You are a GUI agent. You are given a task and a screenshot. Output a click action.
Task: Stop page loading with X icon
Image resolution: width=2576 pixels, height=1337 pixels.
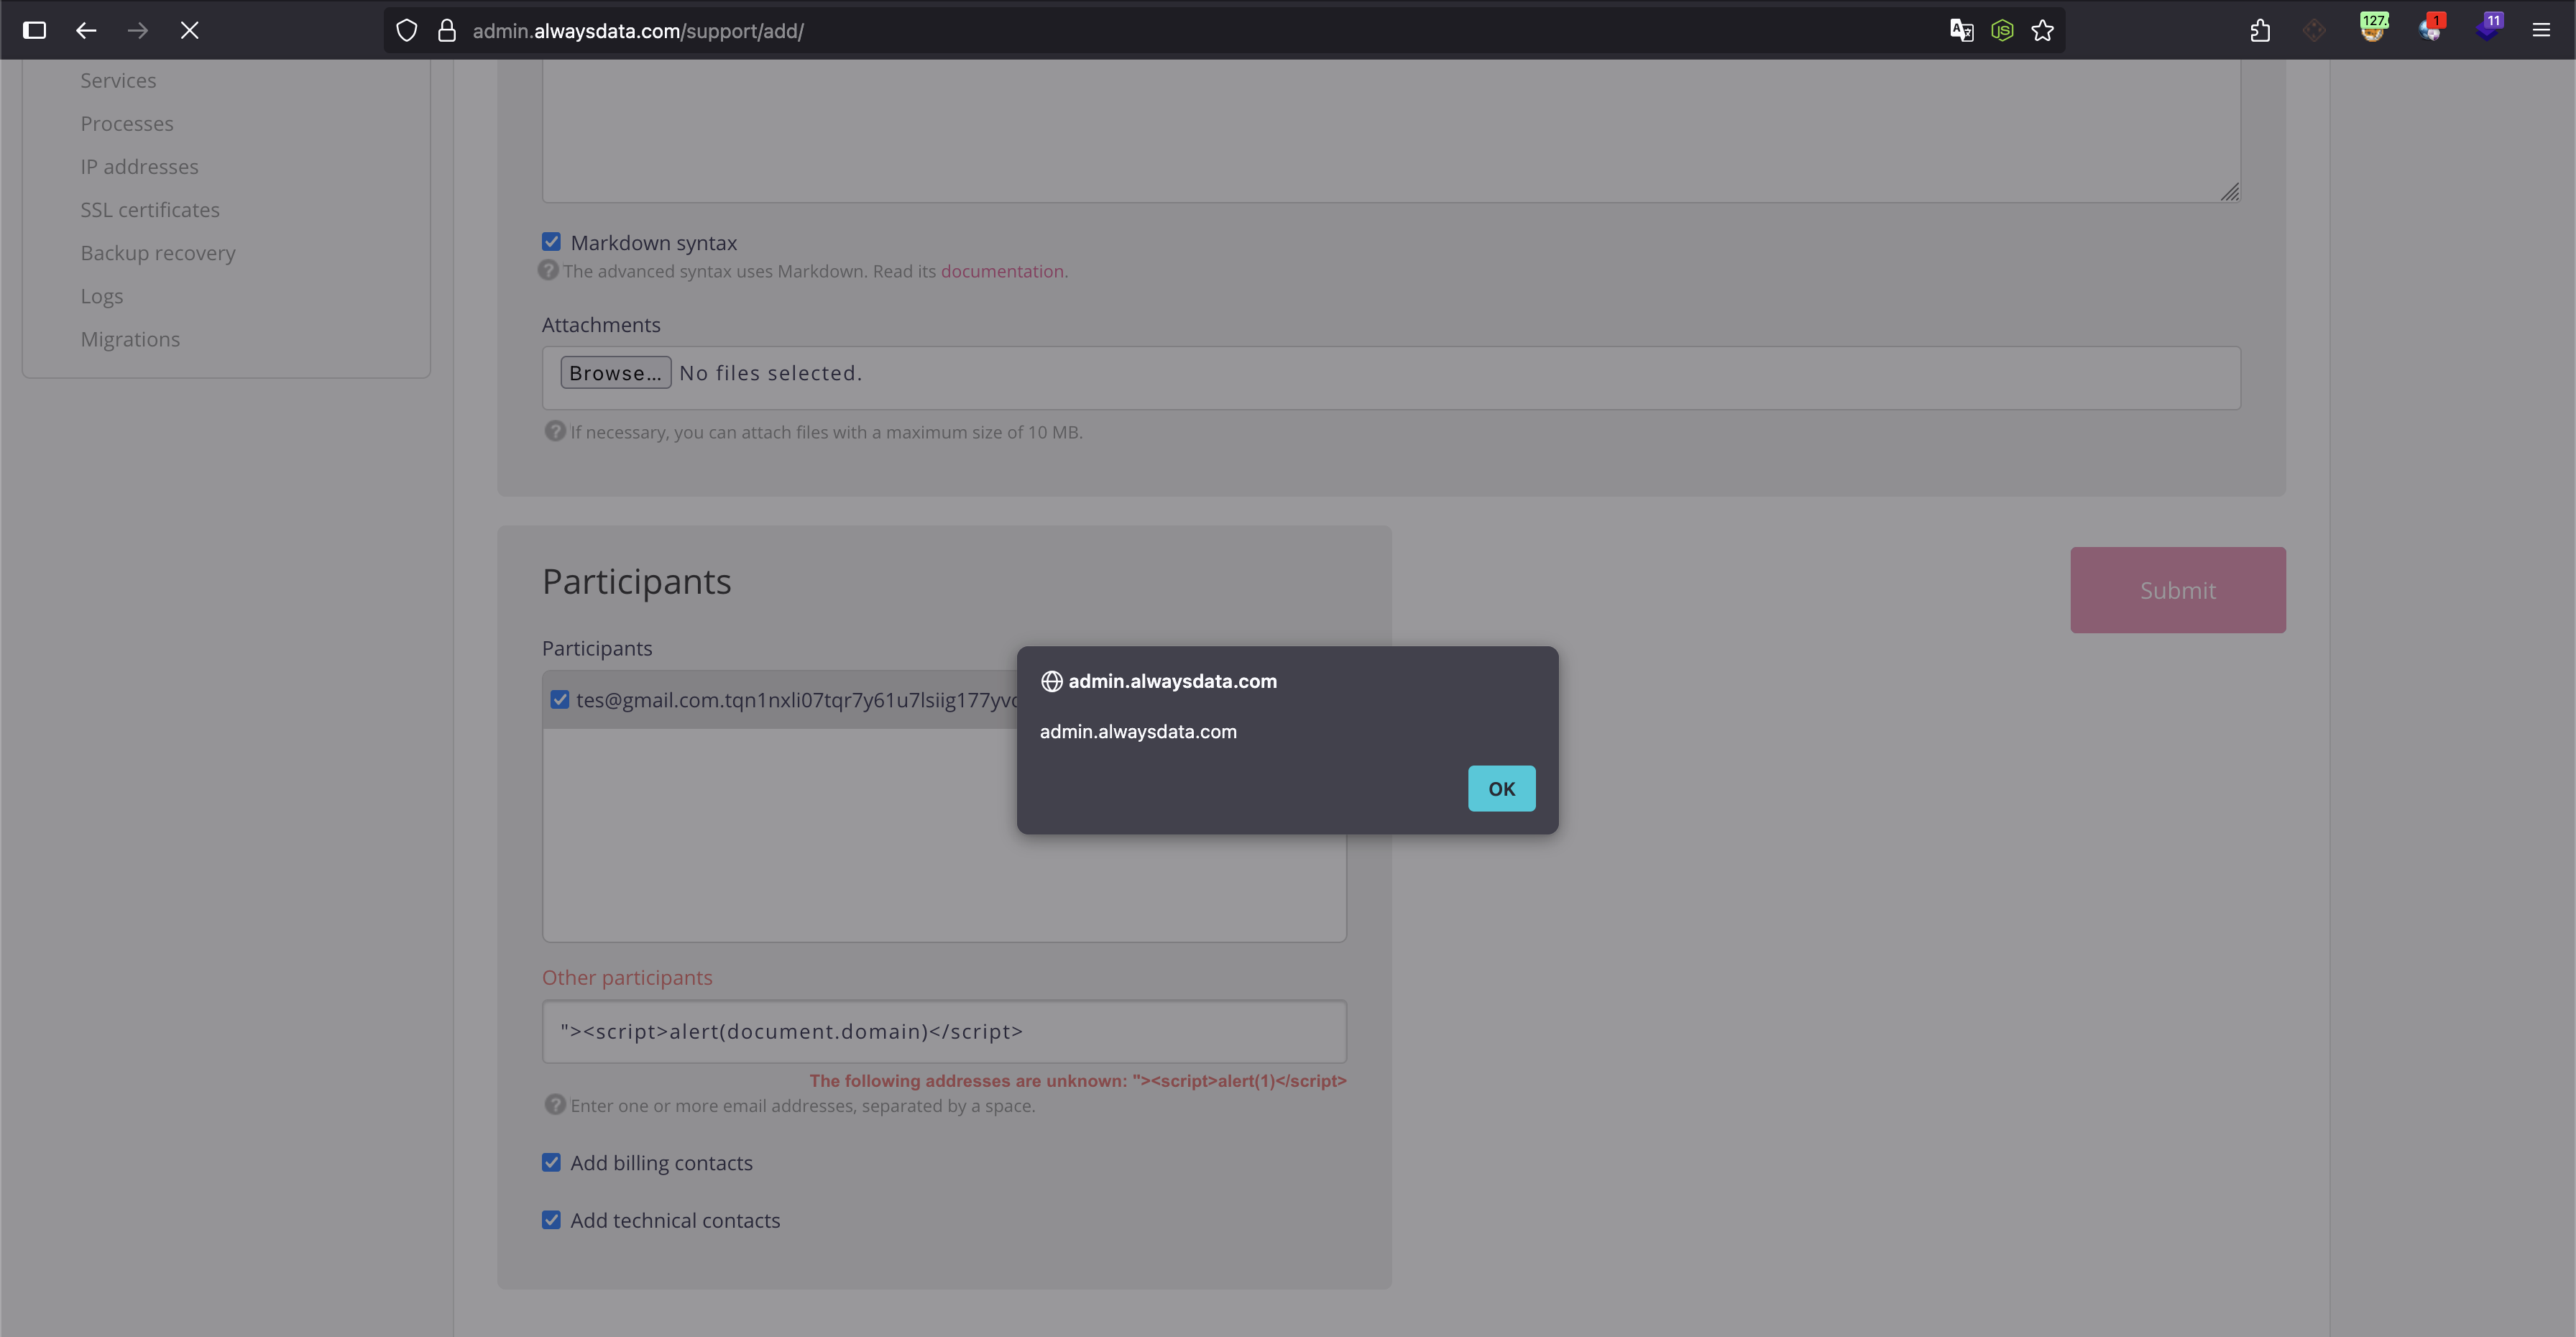(190, 30)
